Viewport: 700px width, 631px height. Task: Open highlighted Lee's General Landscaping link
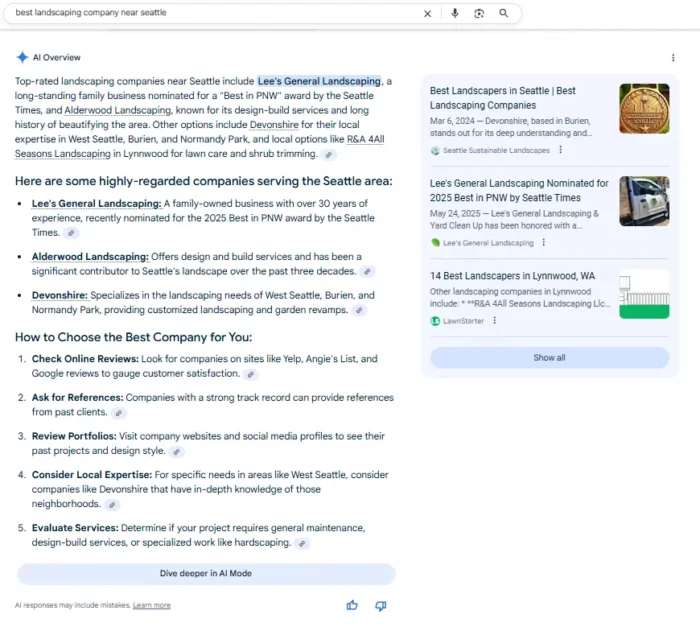319,81
